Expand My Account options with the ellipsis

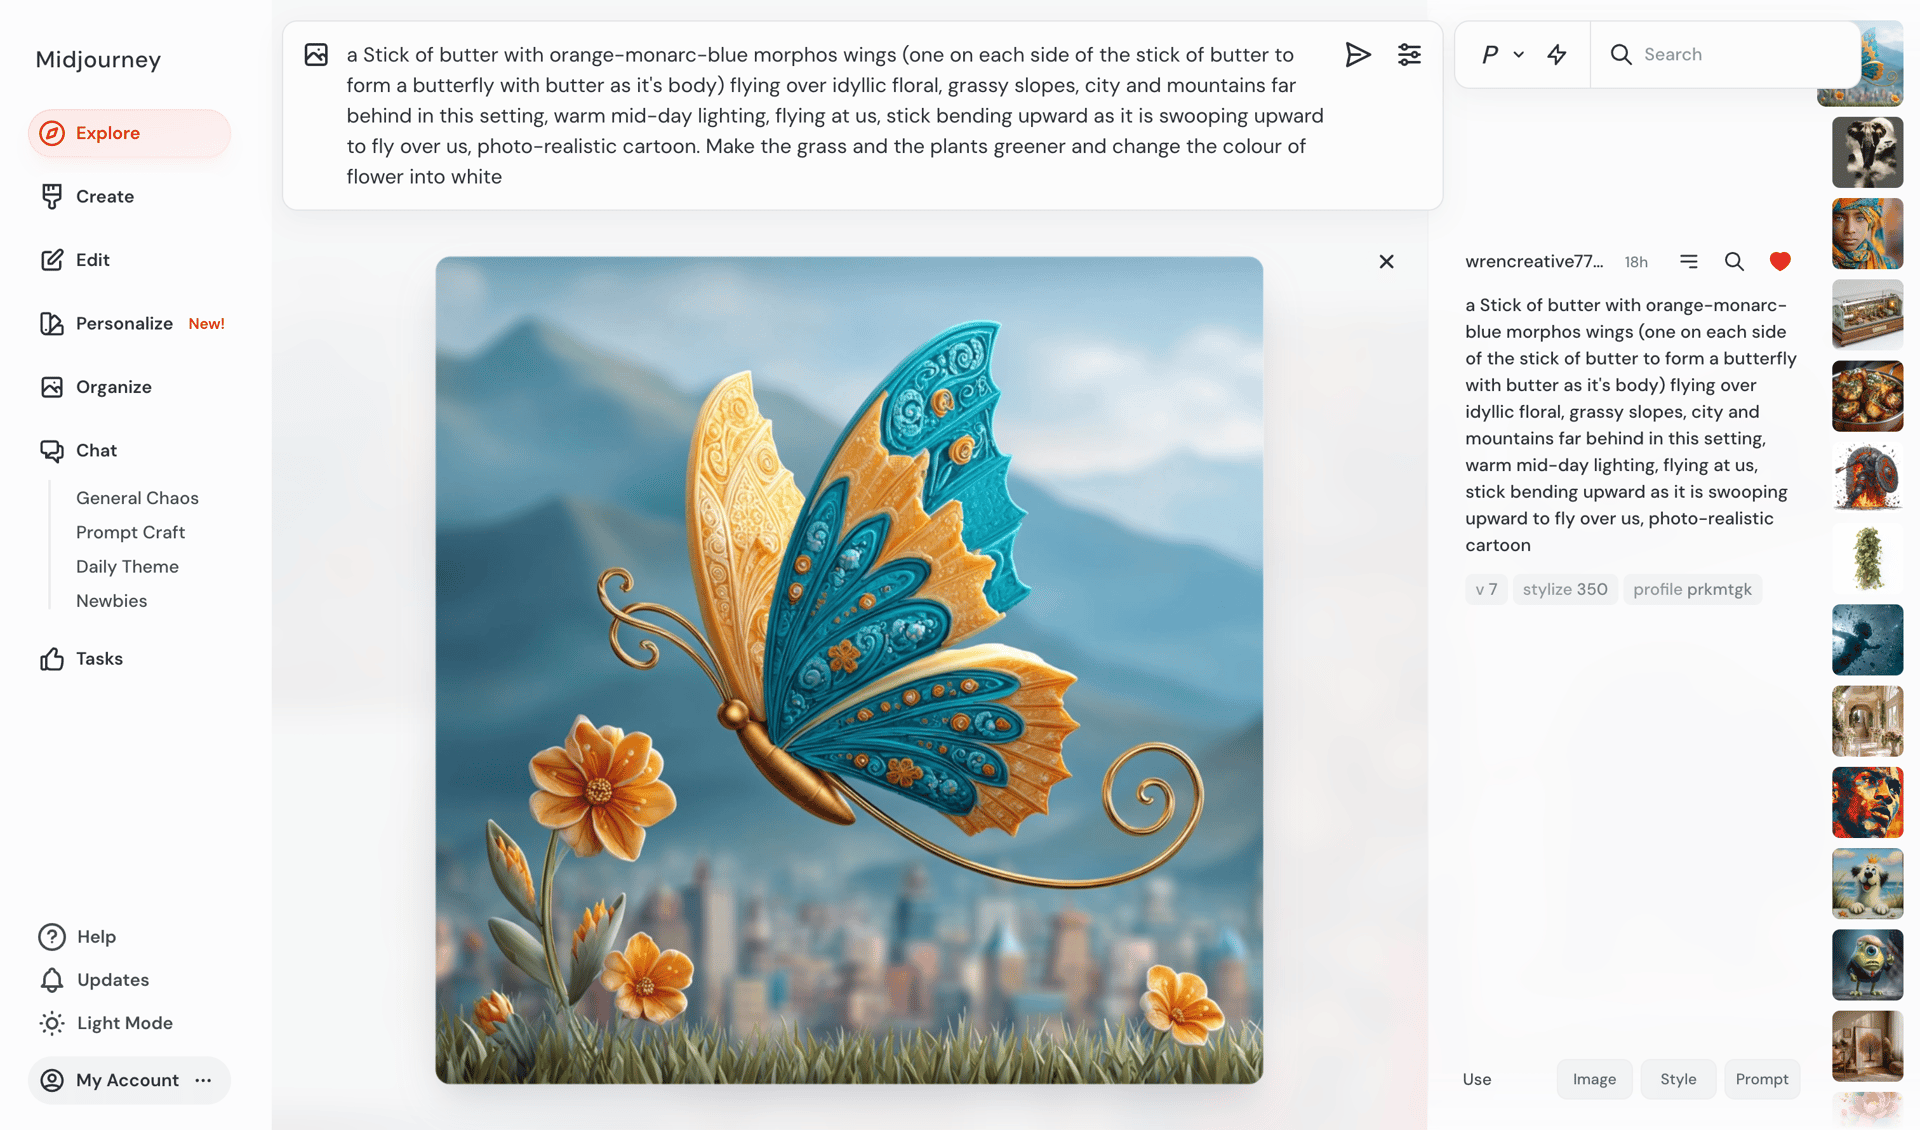[x=204, y=1080]
